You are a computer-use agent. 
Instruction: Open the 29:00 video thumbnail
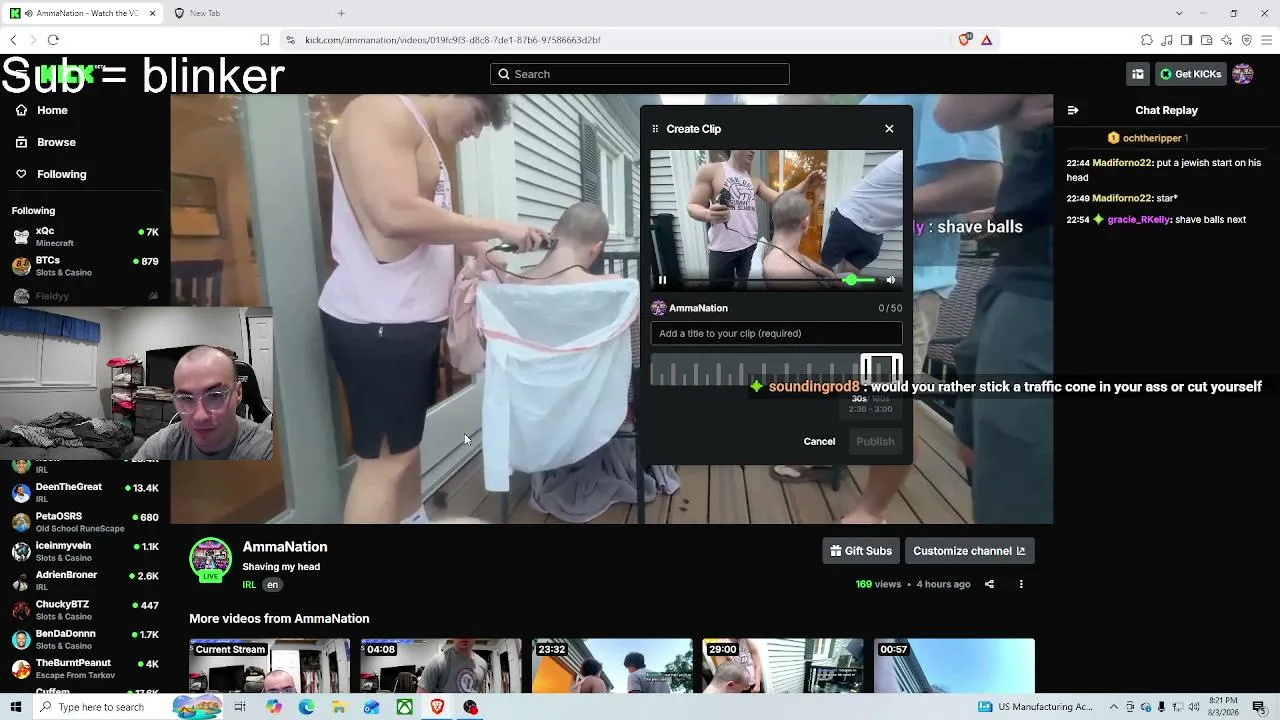[x=783, y=666]
